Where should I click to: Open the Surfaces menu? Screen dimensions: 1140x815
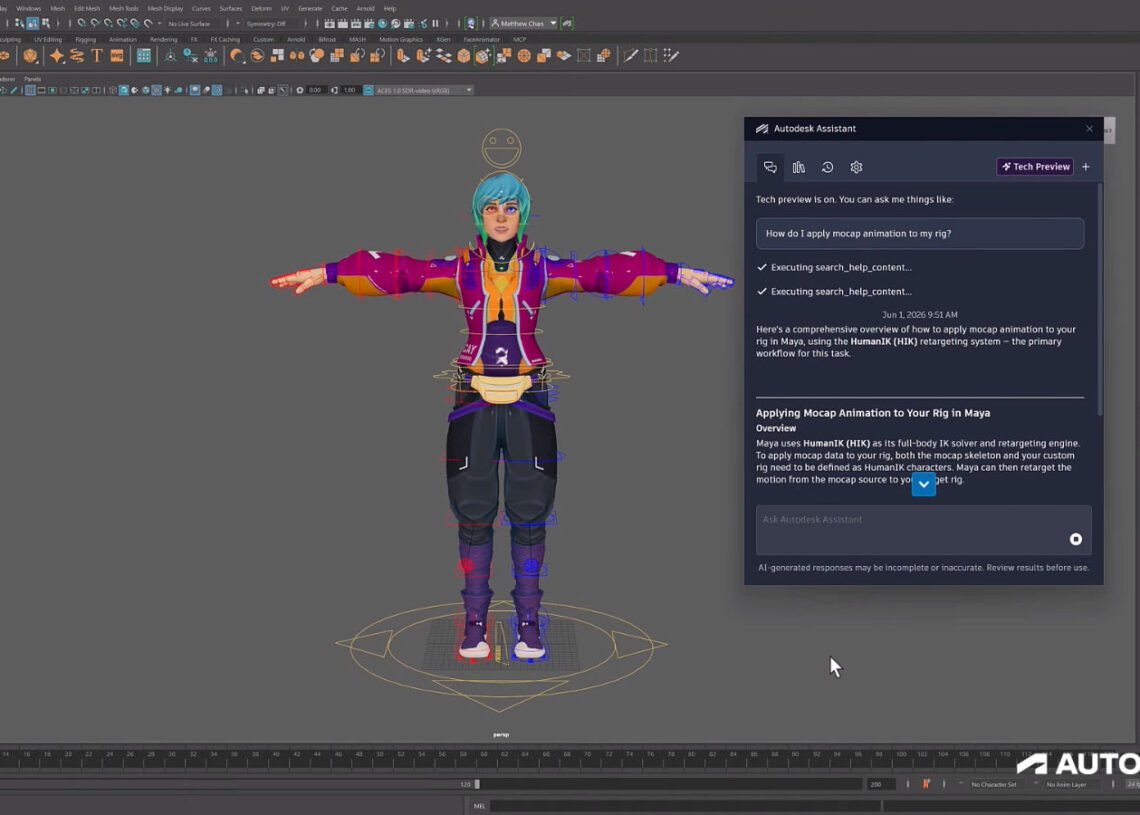tap(230, 9)
